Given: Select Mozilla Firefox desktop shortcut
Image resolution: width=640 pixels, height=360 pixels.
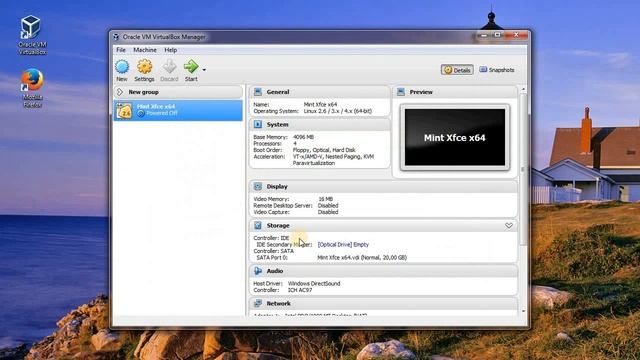Looking at the screenshot, I should (x=32, y=88).
